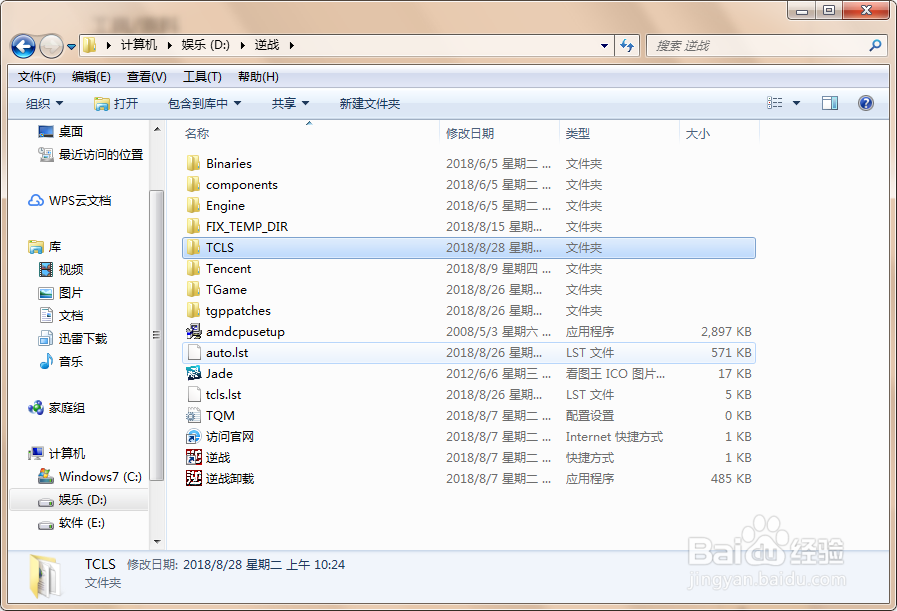Select the TCLS folder name
Screen dimensions: 897x611
tap(220, 248)
